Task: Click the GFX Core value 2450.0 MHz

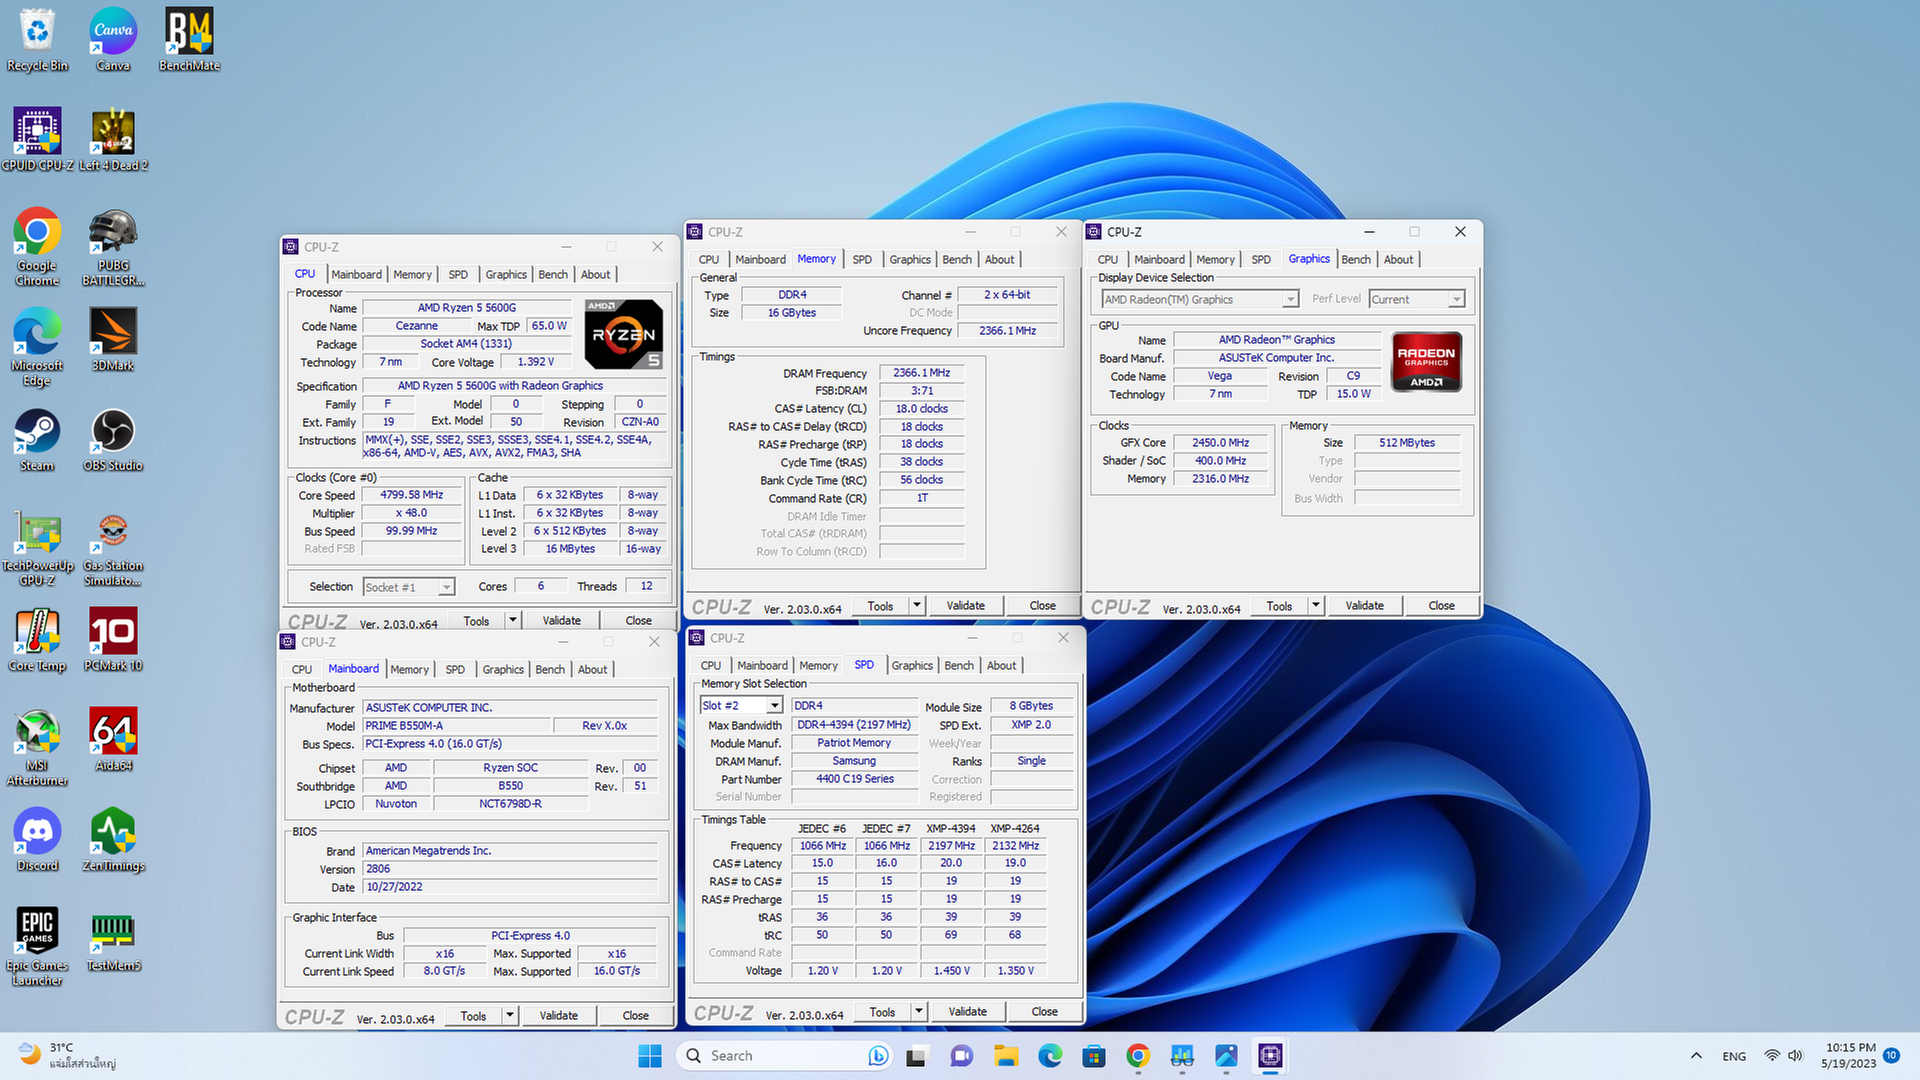Action: tap(1220, 442)
